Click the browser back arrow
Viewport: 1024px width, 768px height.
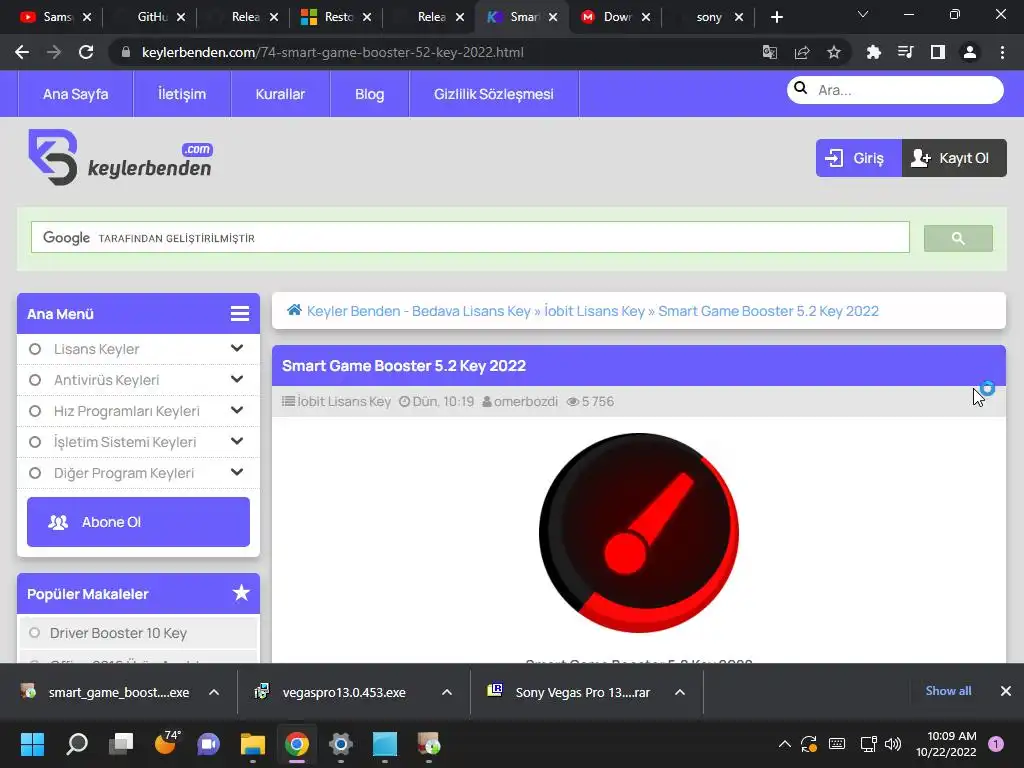(x=22, y=52)
